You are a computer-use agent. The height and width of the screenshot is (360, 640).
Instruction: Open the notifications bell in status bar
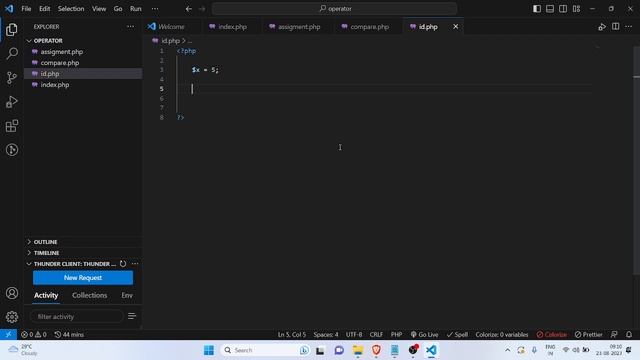629,334
